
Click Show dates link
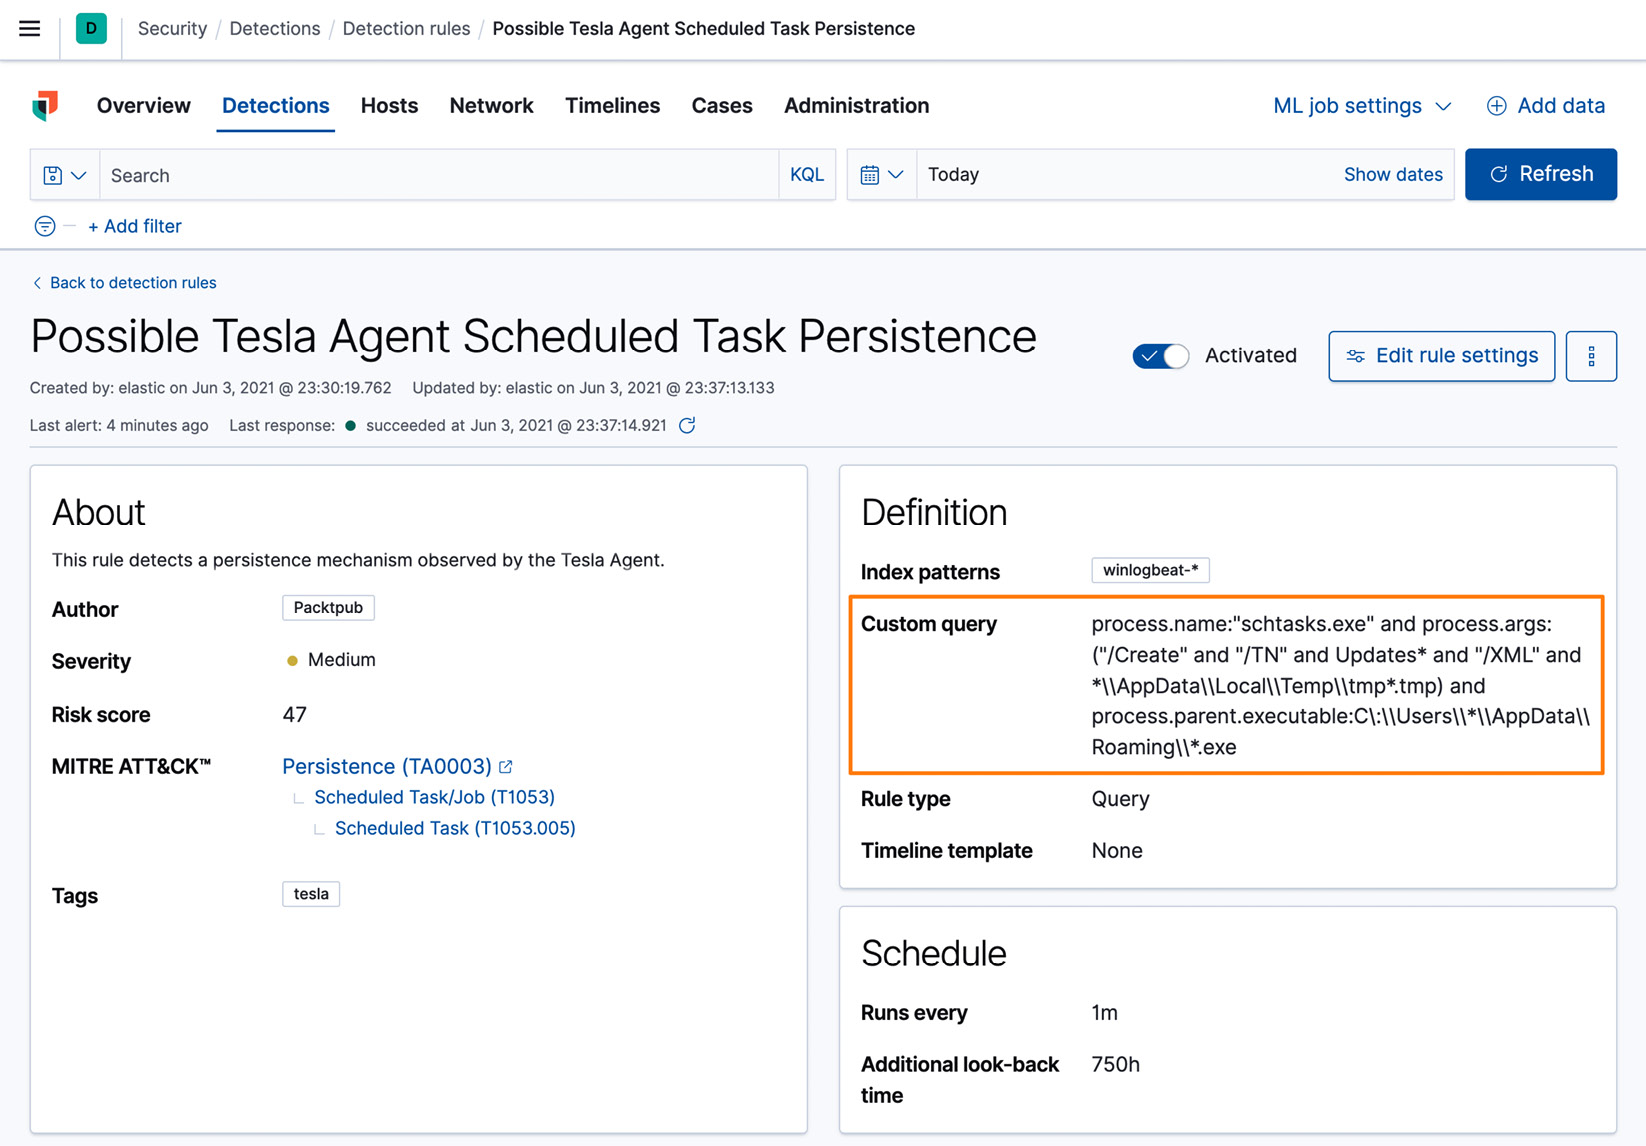[1393, 175]
